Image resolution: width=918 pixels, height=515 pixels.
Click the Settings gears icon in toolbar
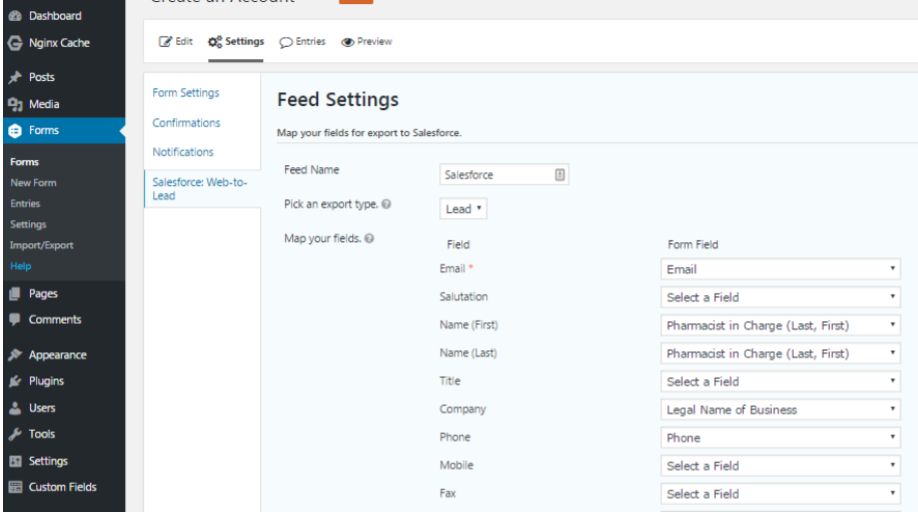(215, 42)
